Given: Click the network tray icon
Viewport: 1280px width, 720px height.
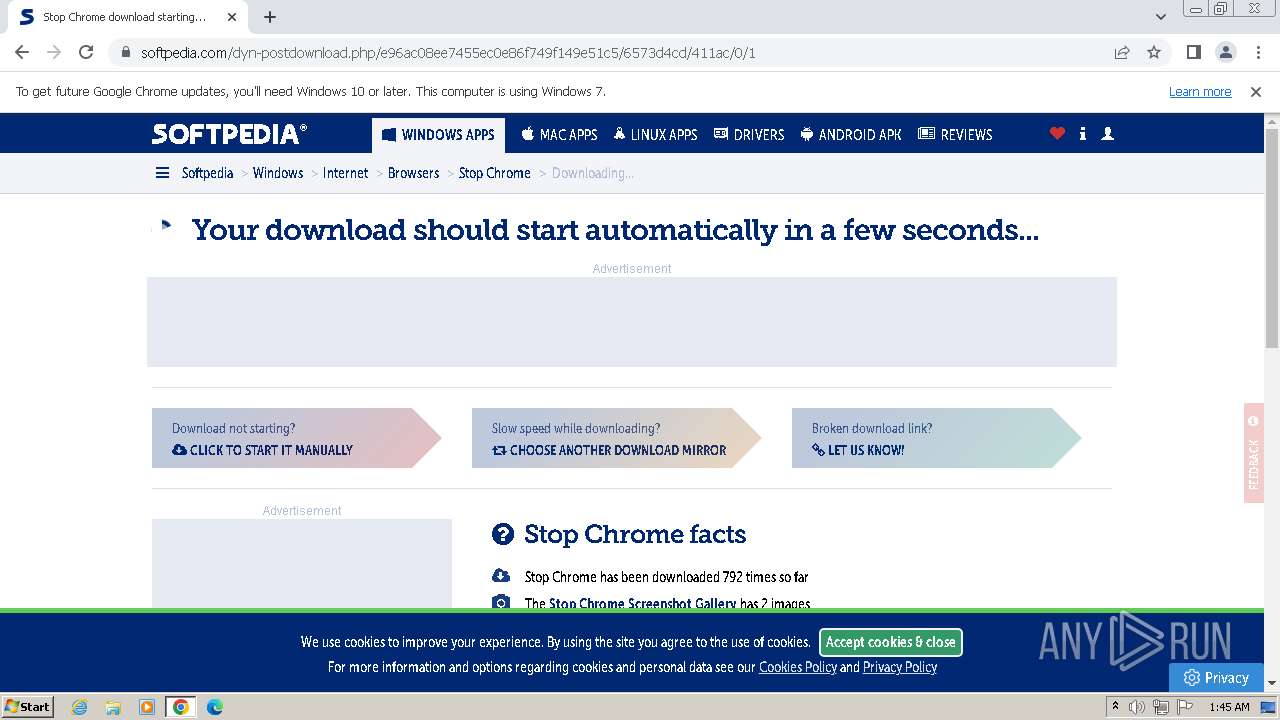Looking at the screenshot, I should [x=1160, y=707].
